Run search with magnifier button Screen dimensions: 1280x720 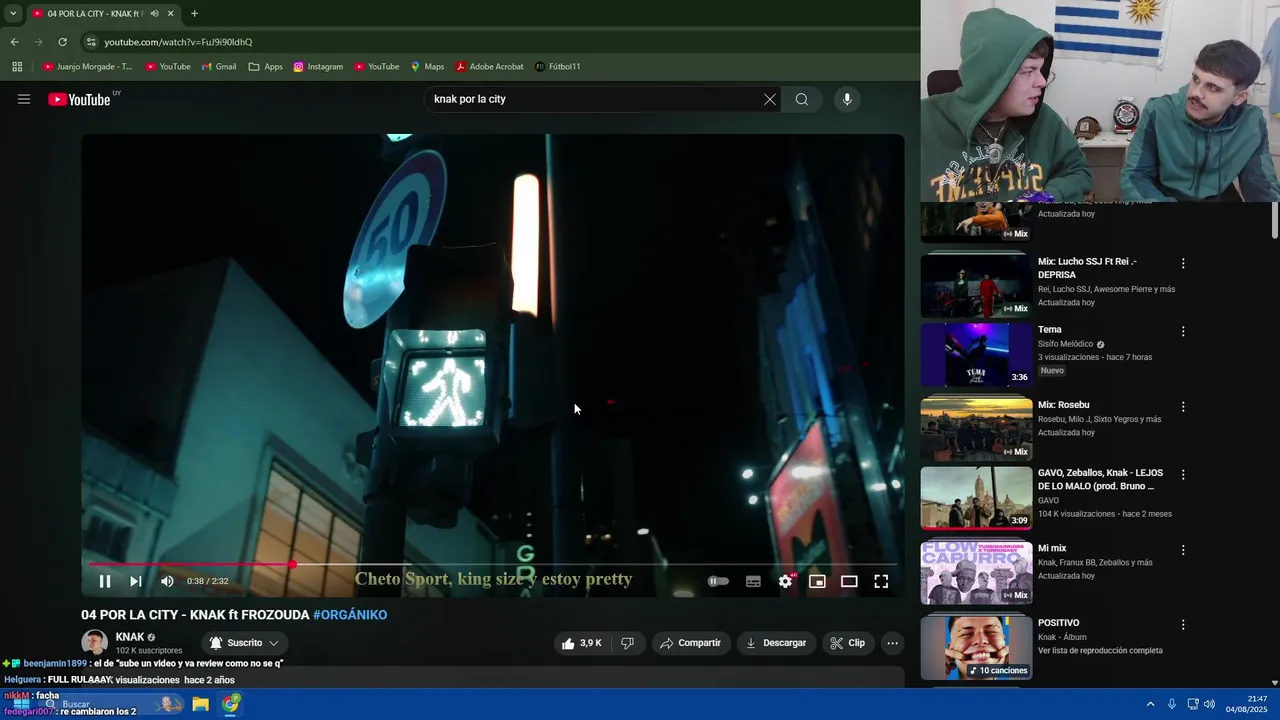802,99
